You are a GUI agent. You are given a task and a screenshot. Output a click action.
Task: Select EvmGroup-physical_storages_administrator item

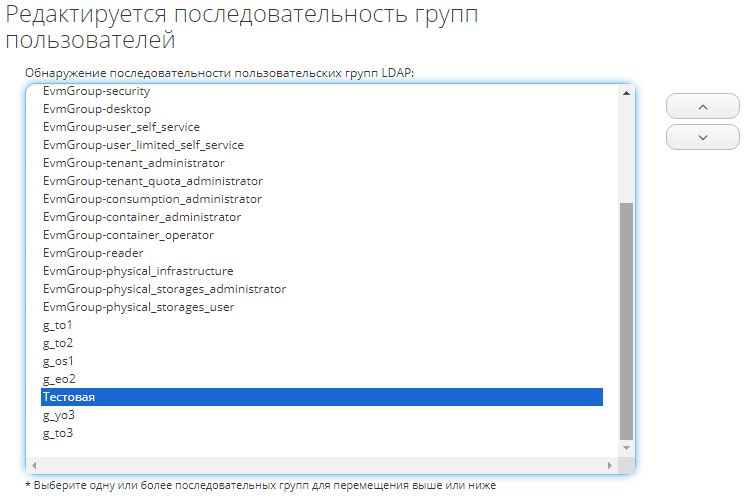click(x=164, y=289)
